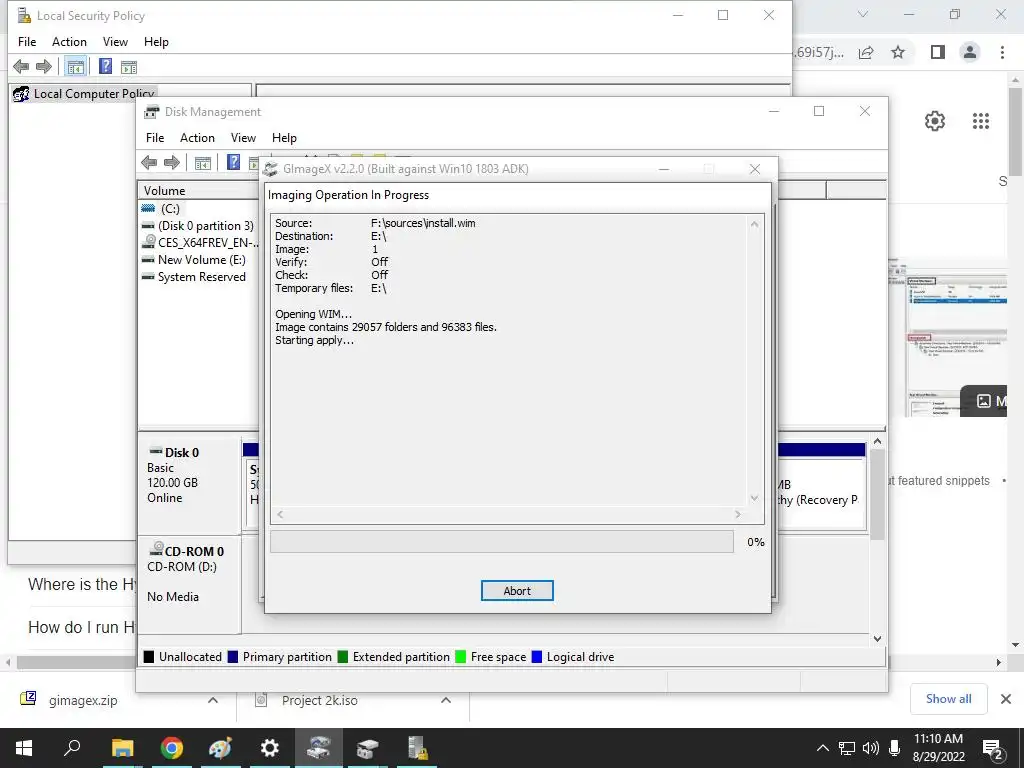
Task: Click the Unallocated legend black swatch
Action: (149, 657)
